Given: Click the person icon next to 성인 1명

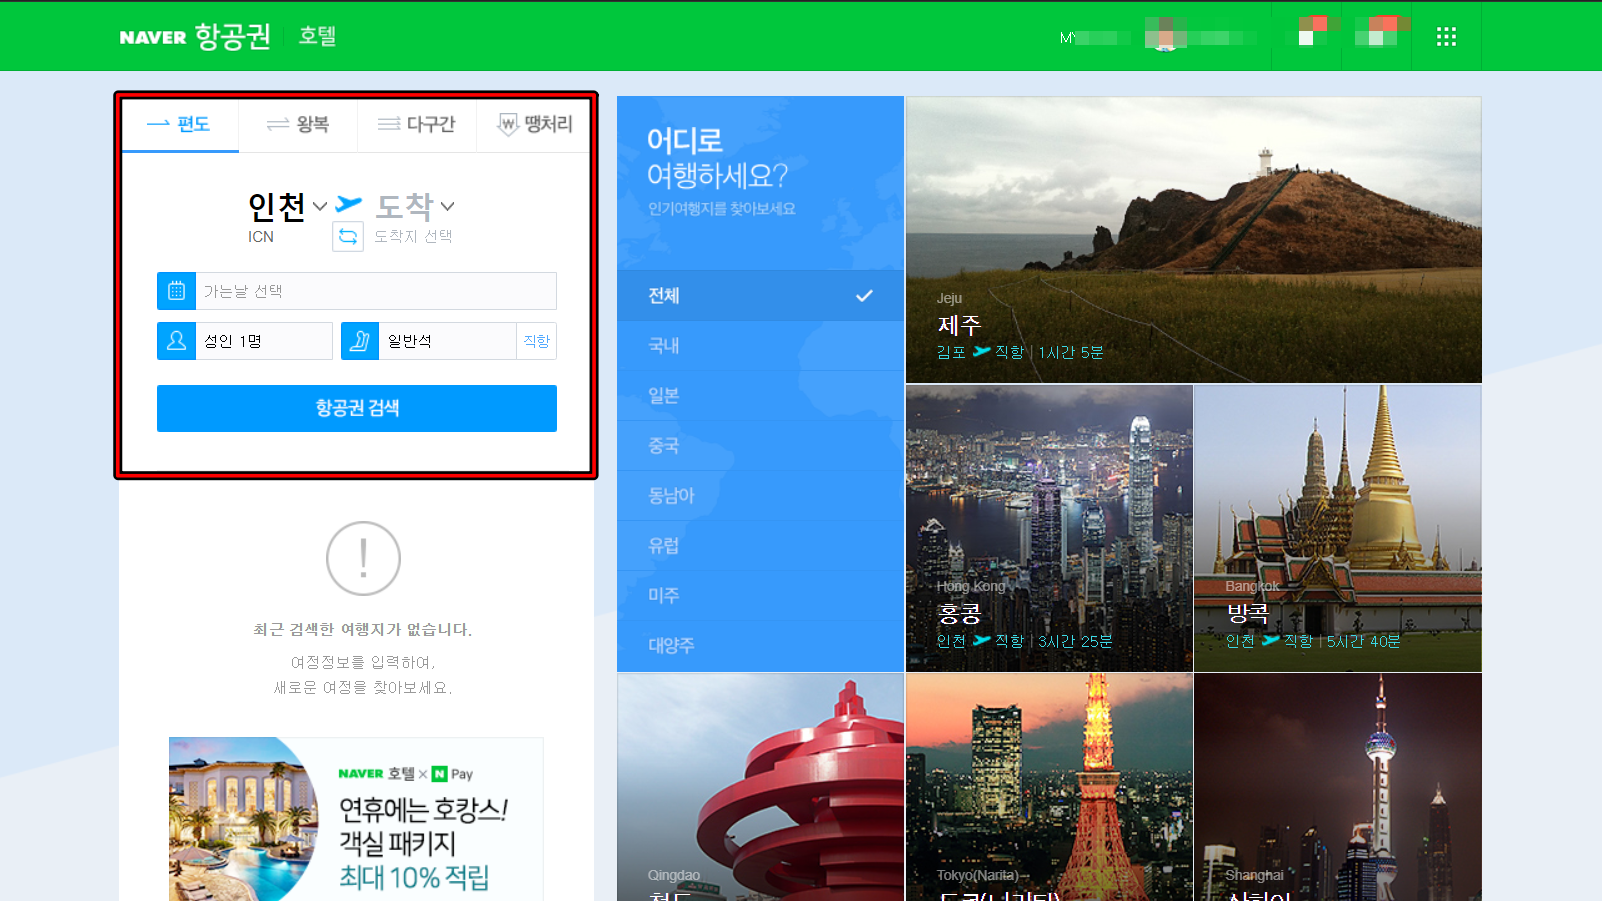Looking at the screenshot, I should tap(176, 340).
